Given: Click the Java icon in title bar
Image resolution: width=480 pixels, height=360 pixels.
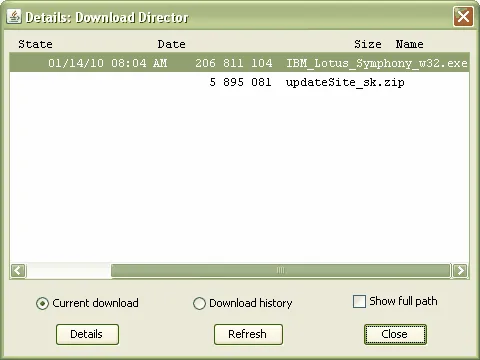Looking at the screenshot, I should coord(14,16).
